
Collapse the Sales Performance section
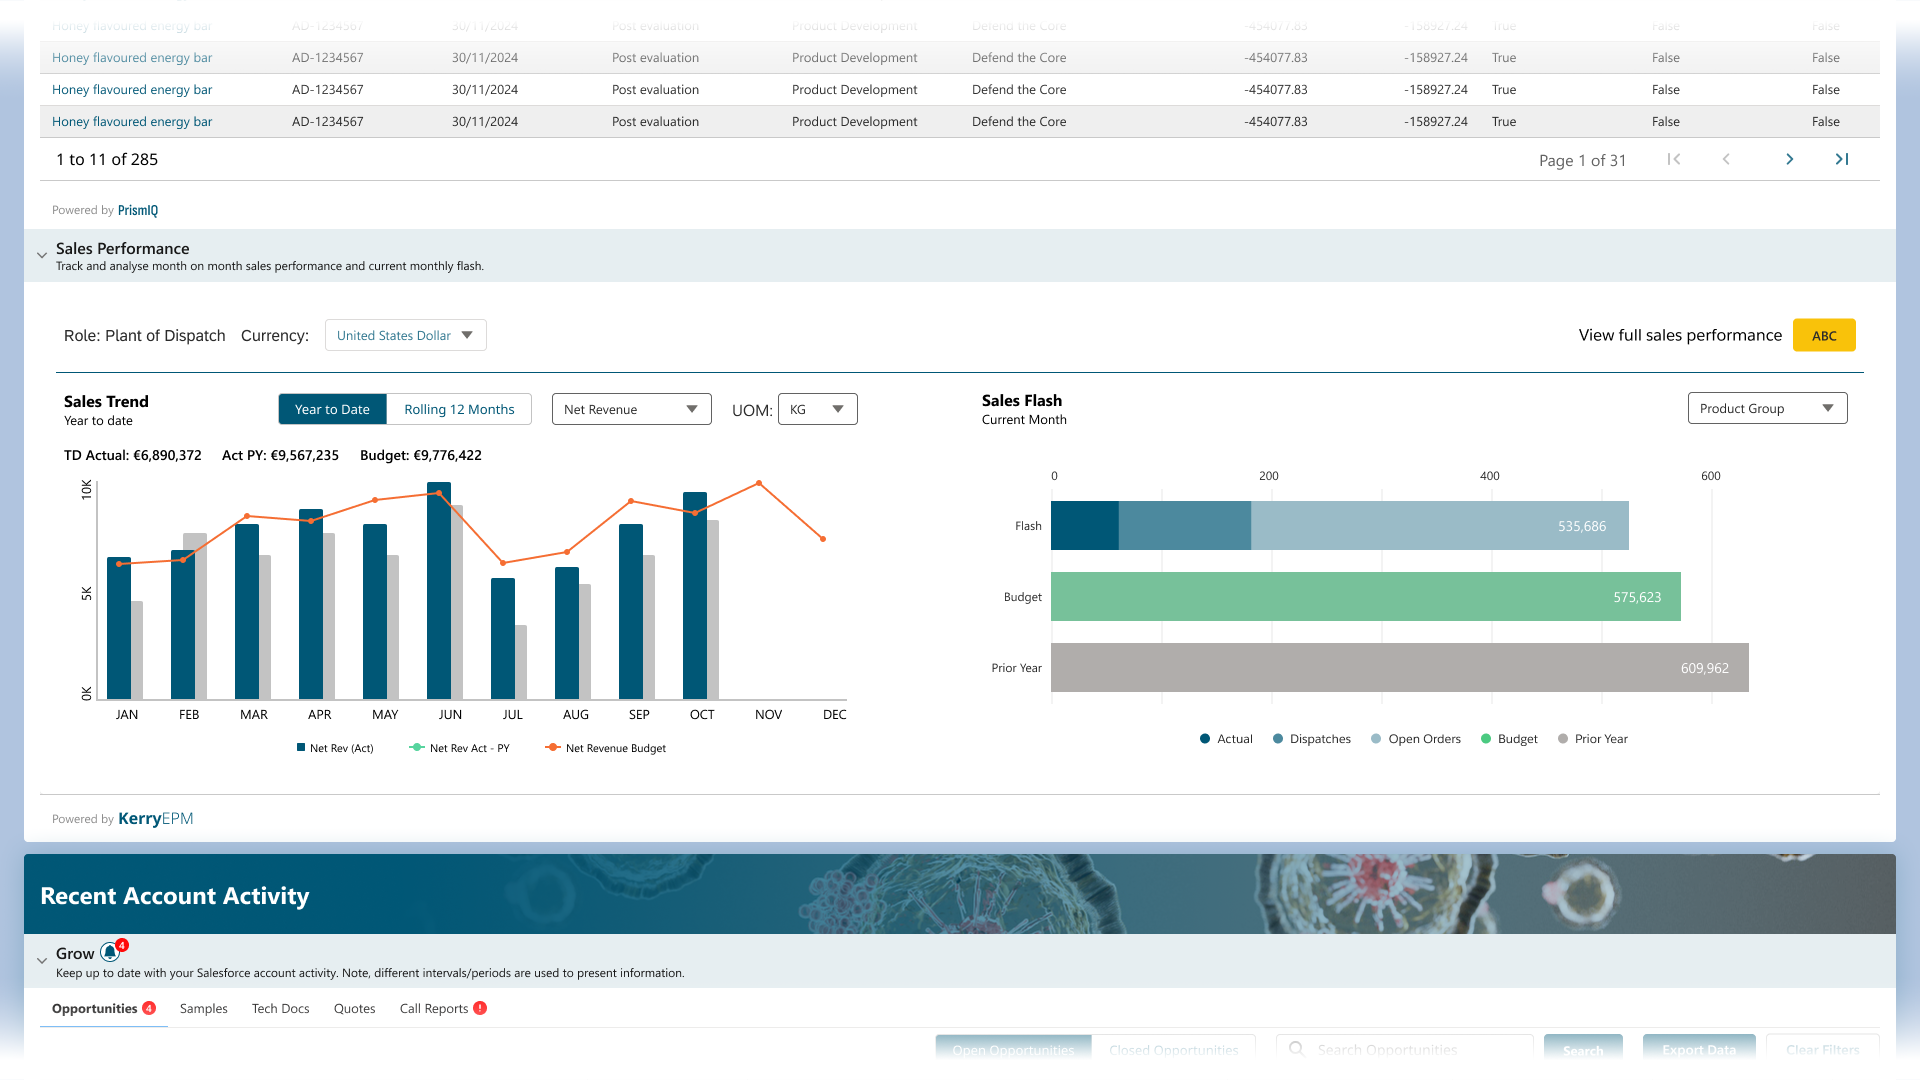pyautogui.click(x=41, y=255)
